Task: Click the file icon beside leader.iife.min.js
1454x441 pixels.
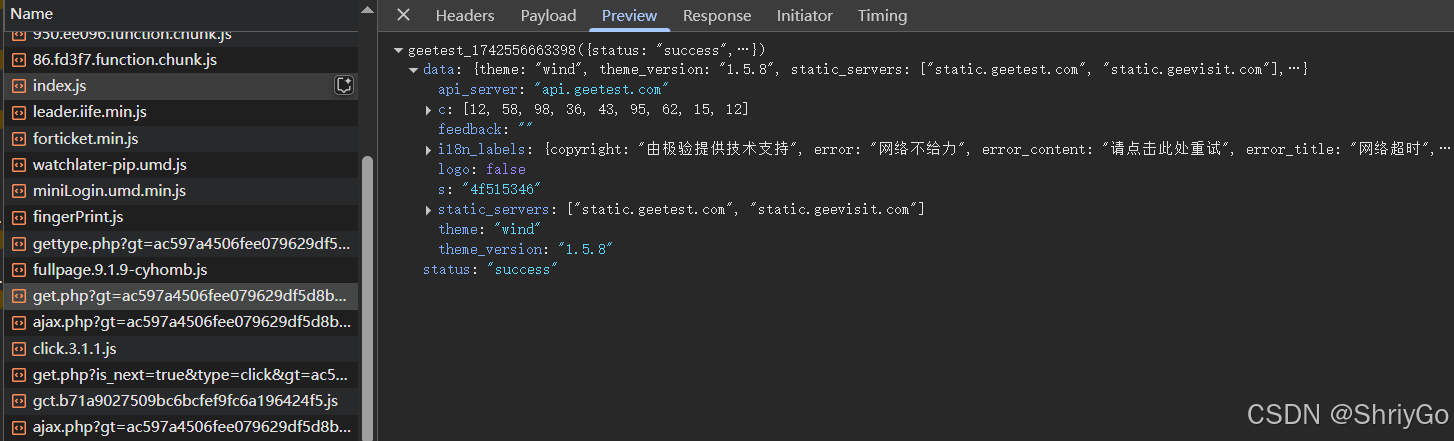Action: [18, 112]
